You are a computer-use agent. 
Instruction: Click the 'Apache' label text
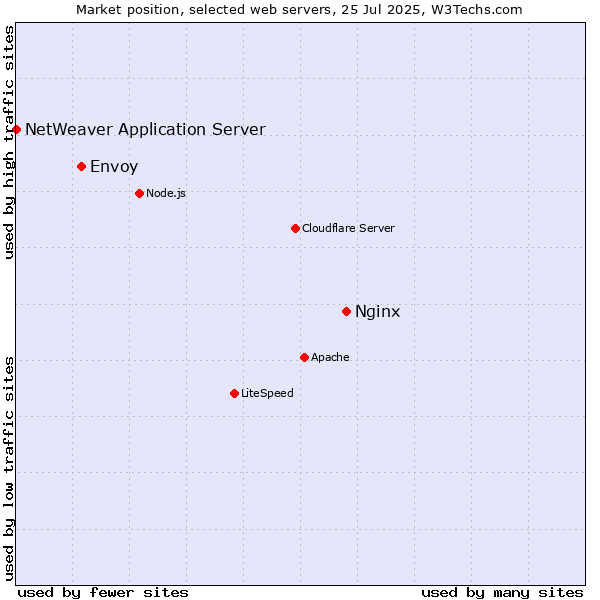(330, 357)
